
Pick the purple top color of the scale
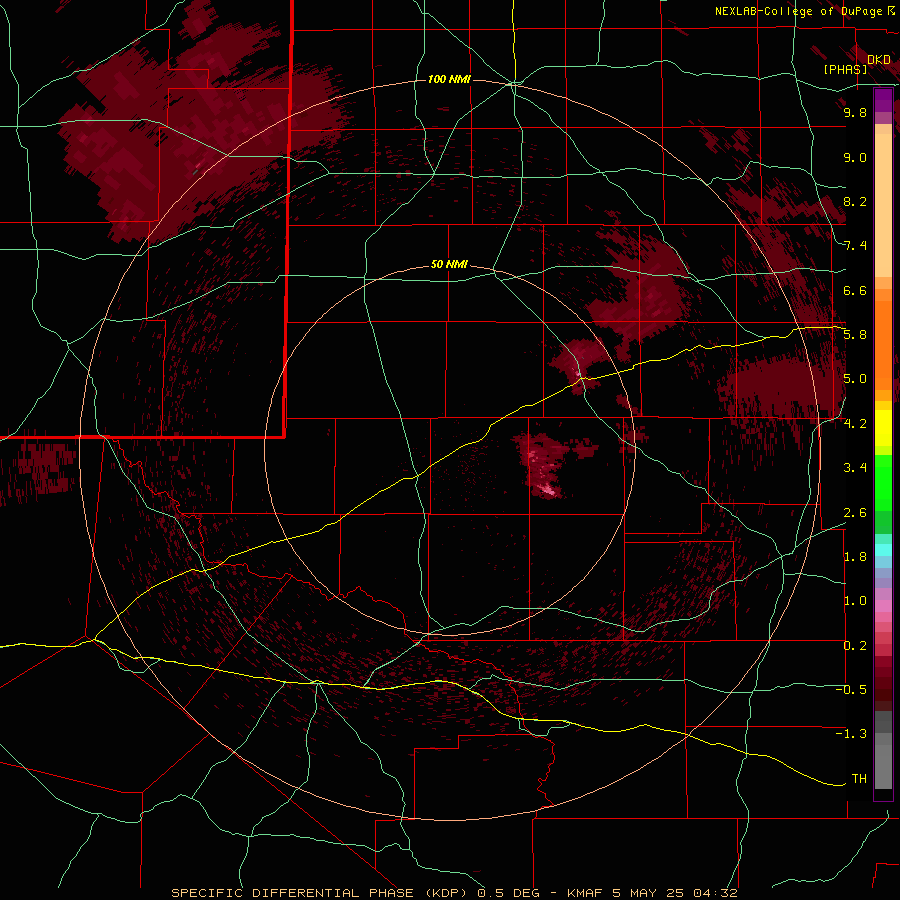coord(883,100)
